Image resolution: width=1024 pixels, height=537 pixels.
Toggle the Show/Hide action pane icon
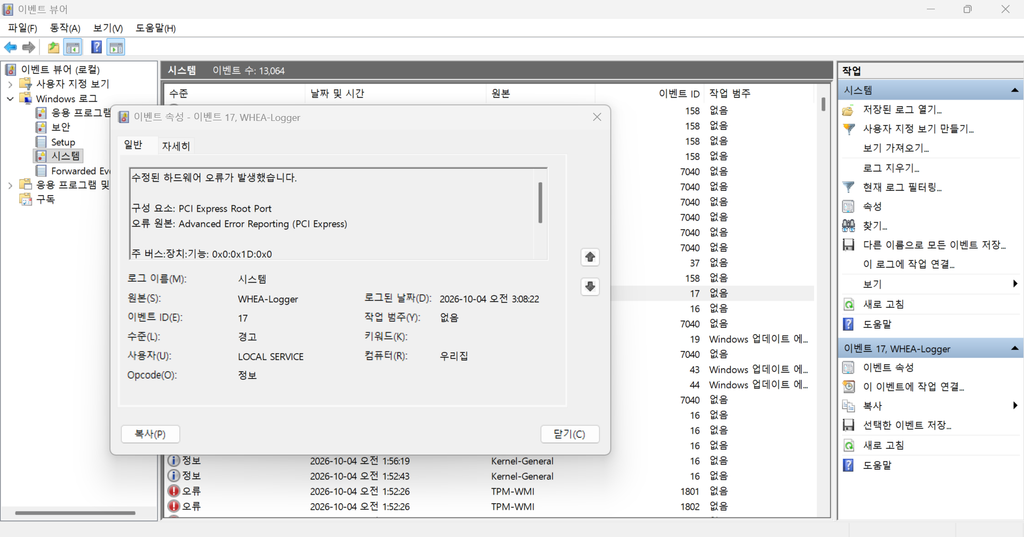[x=116, y=47]
